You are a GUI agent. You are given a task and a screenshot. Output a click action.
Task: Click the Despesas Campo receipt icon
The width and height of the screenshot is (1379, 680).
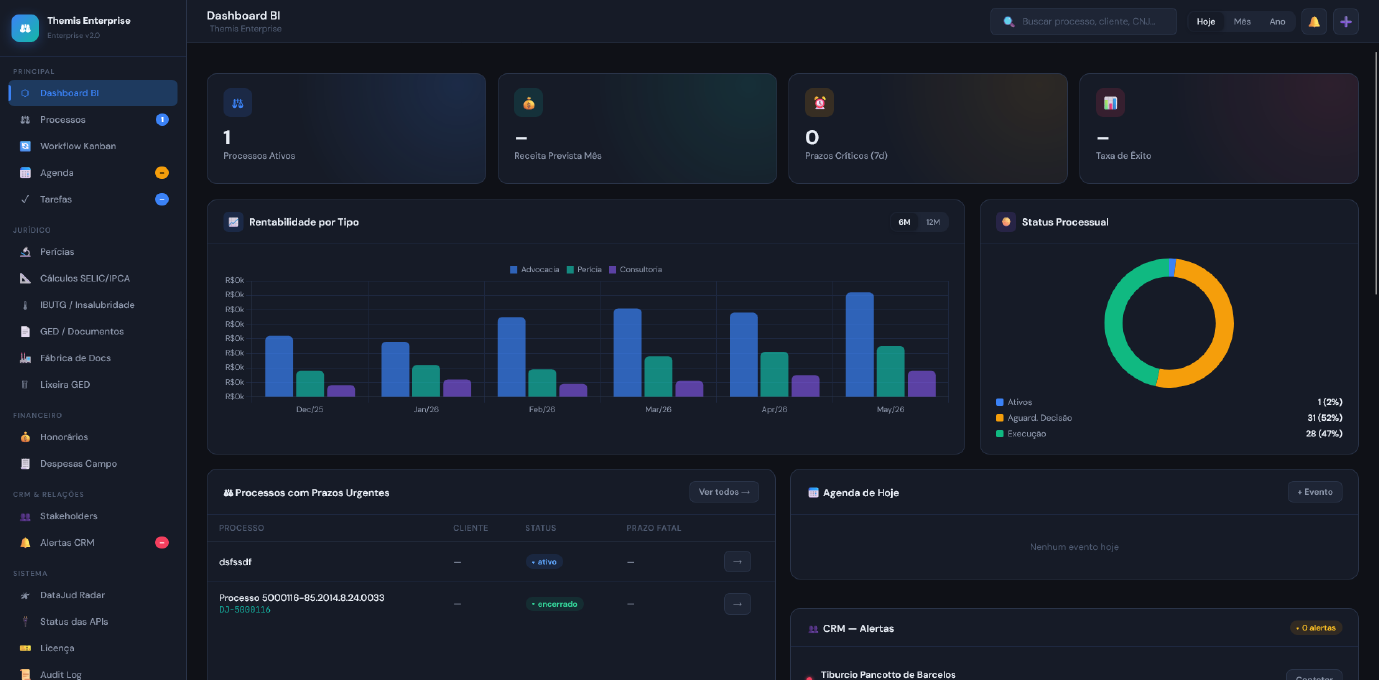click(x=25, y=464)
